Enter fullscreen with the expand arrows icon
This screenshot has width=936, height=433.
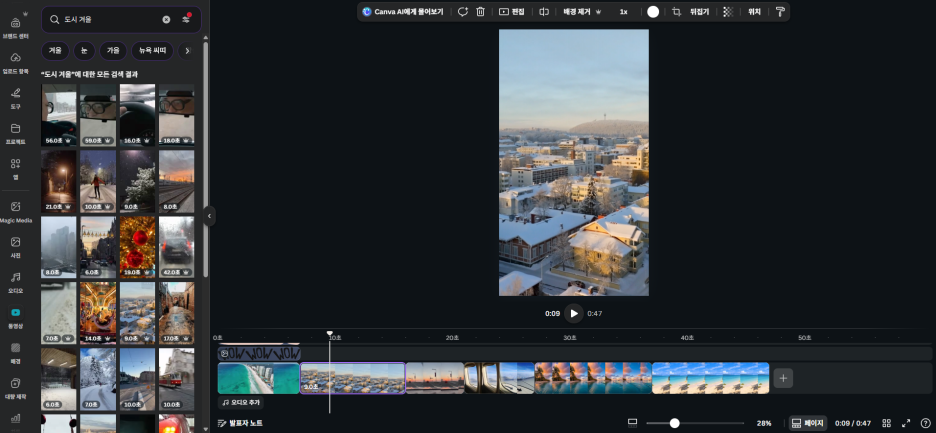tap(906, 423)
